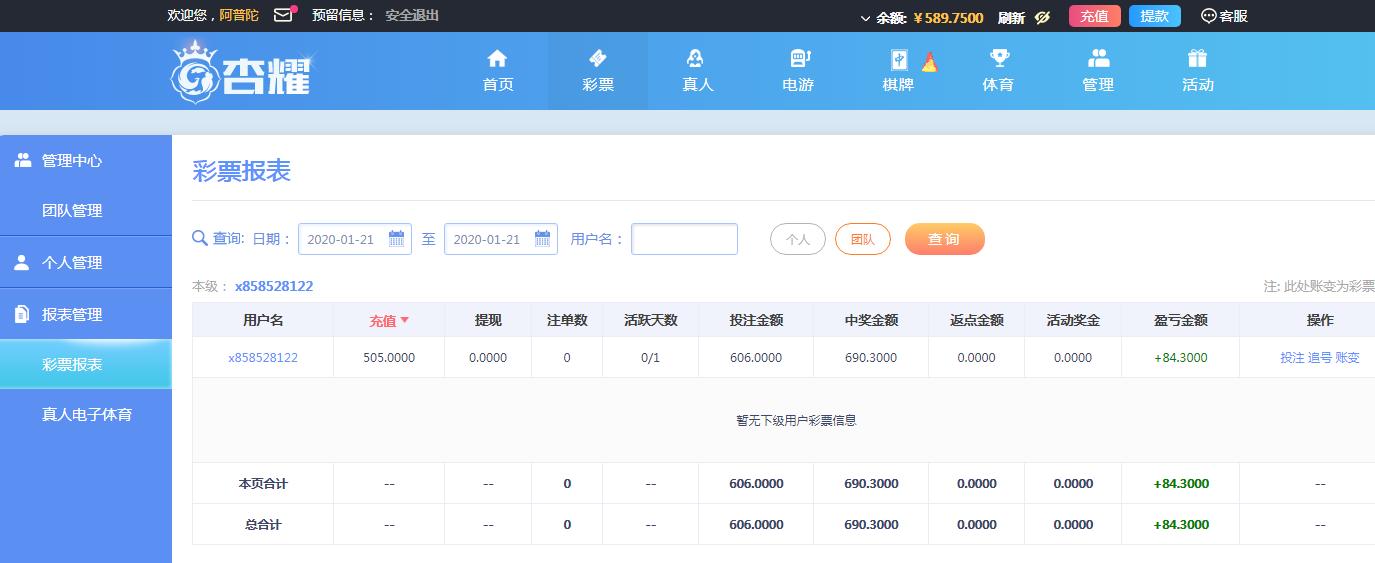The width and height of the screenshot is (1375, 563).
Task: Select the 个人 filter option
Action: (797, 239)
